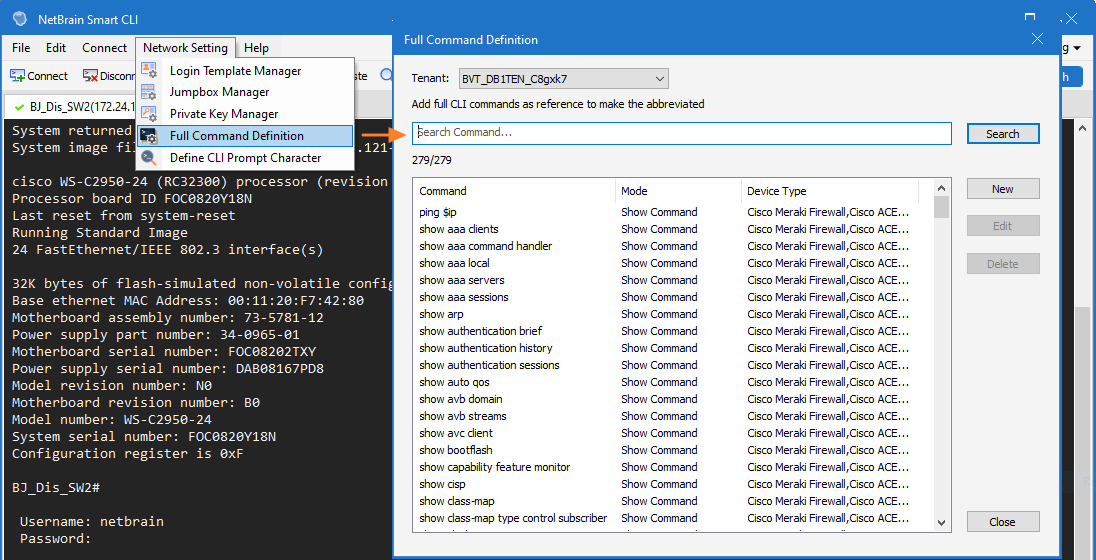
Task: Click the terminal scrollbar up arrow
Action: 1082,128
